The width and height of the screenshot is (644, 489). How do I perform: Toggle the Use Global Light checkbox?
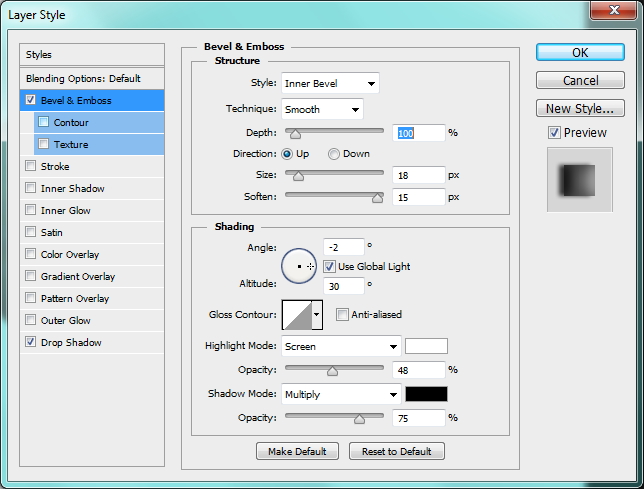330,267
